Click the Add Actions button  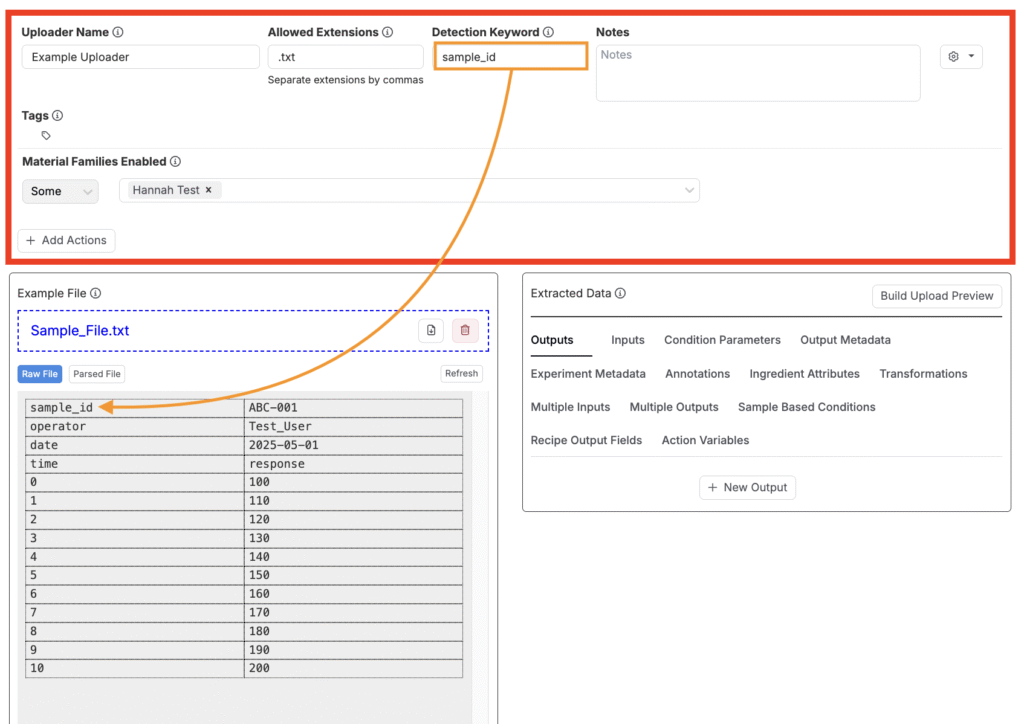66,241
